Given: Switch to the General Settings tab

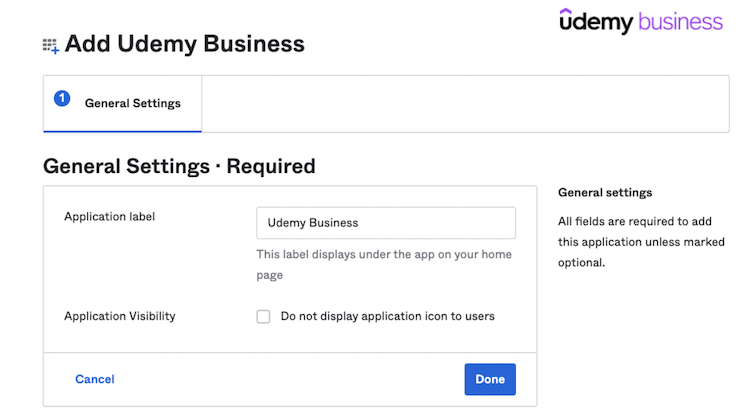Looking at the screenshot, I should (132, 103).
